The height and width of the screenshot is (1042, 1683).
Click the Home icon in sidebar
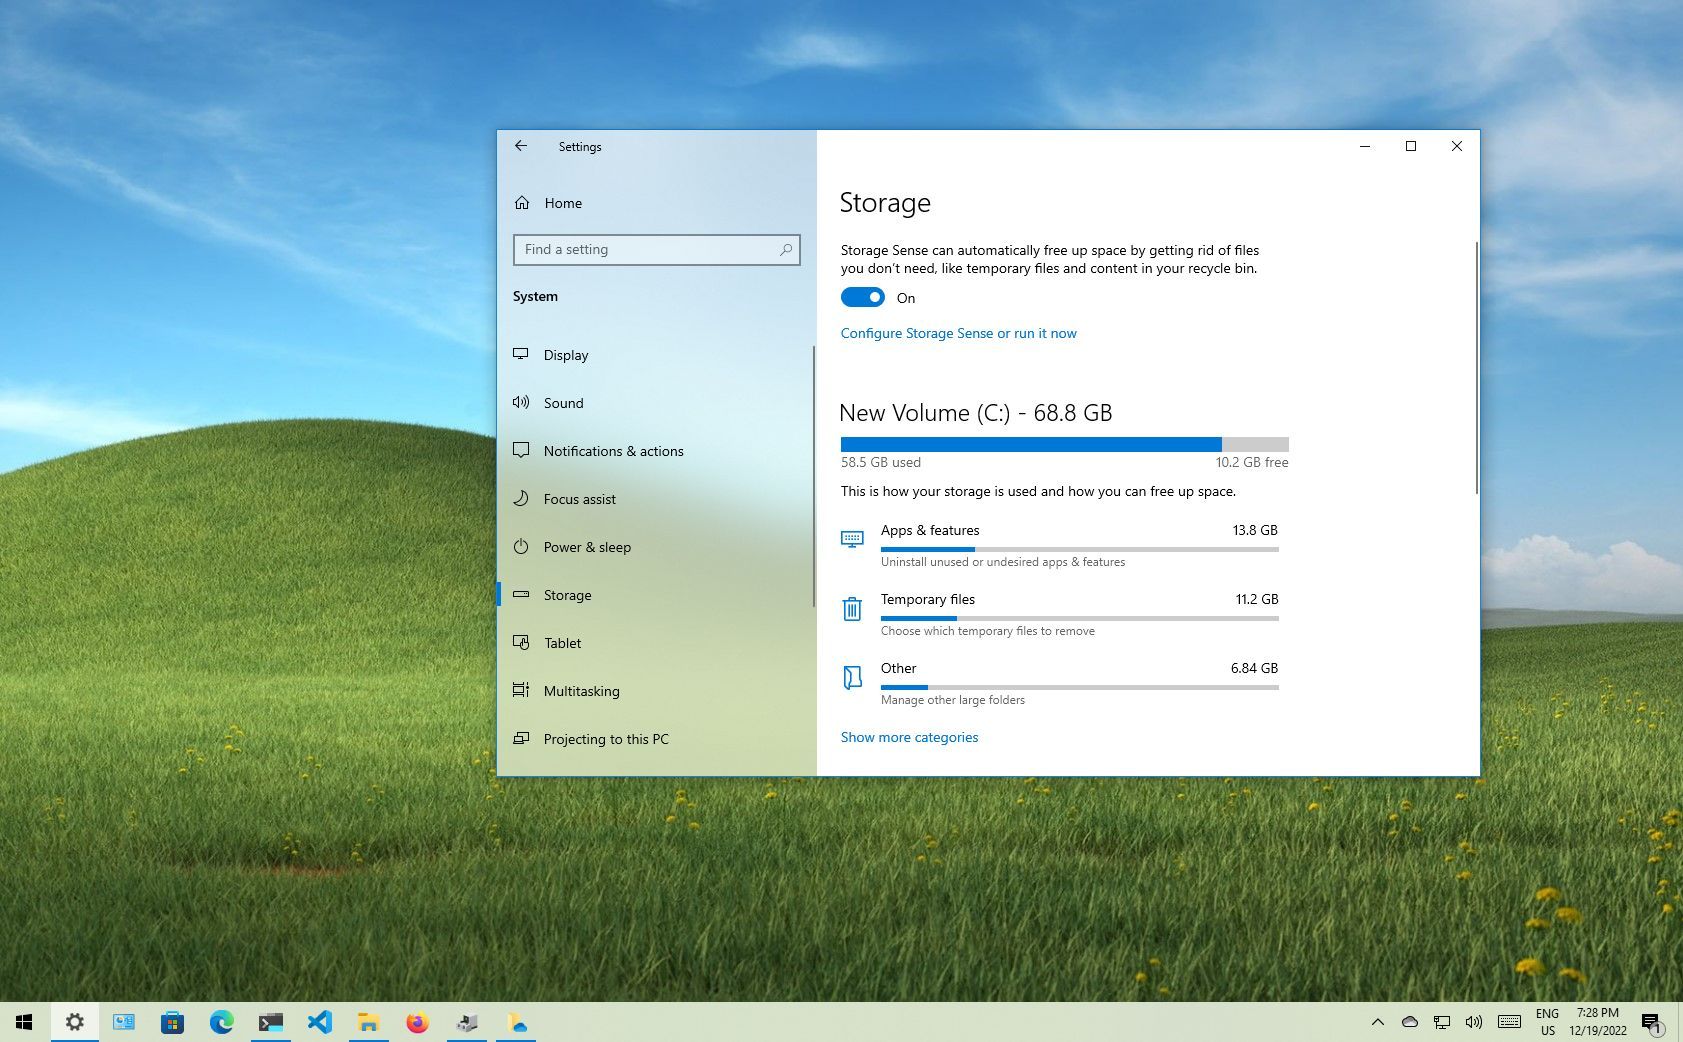521,202
